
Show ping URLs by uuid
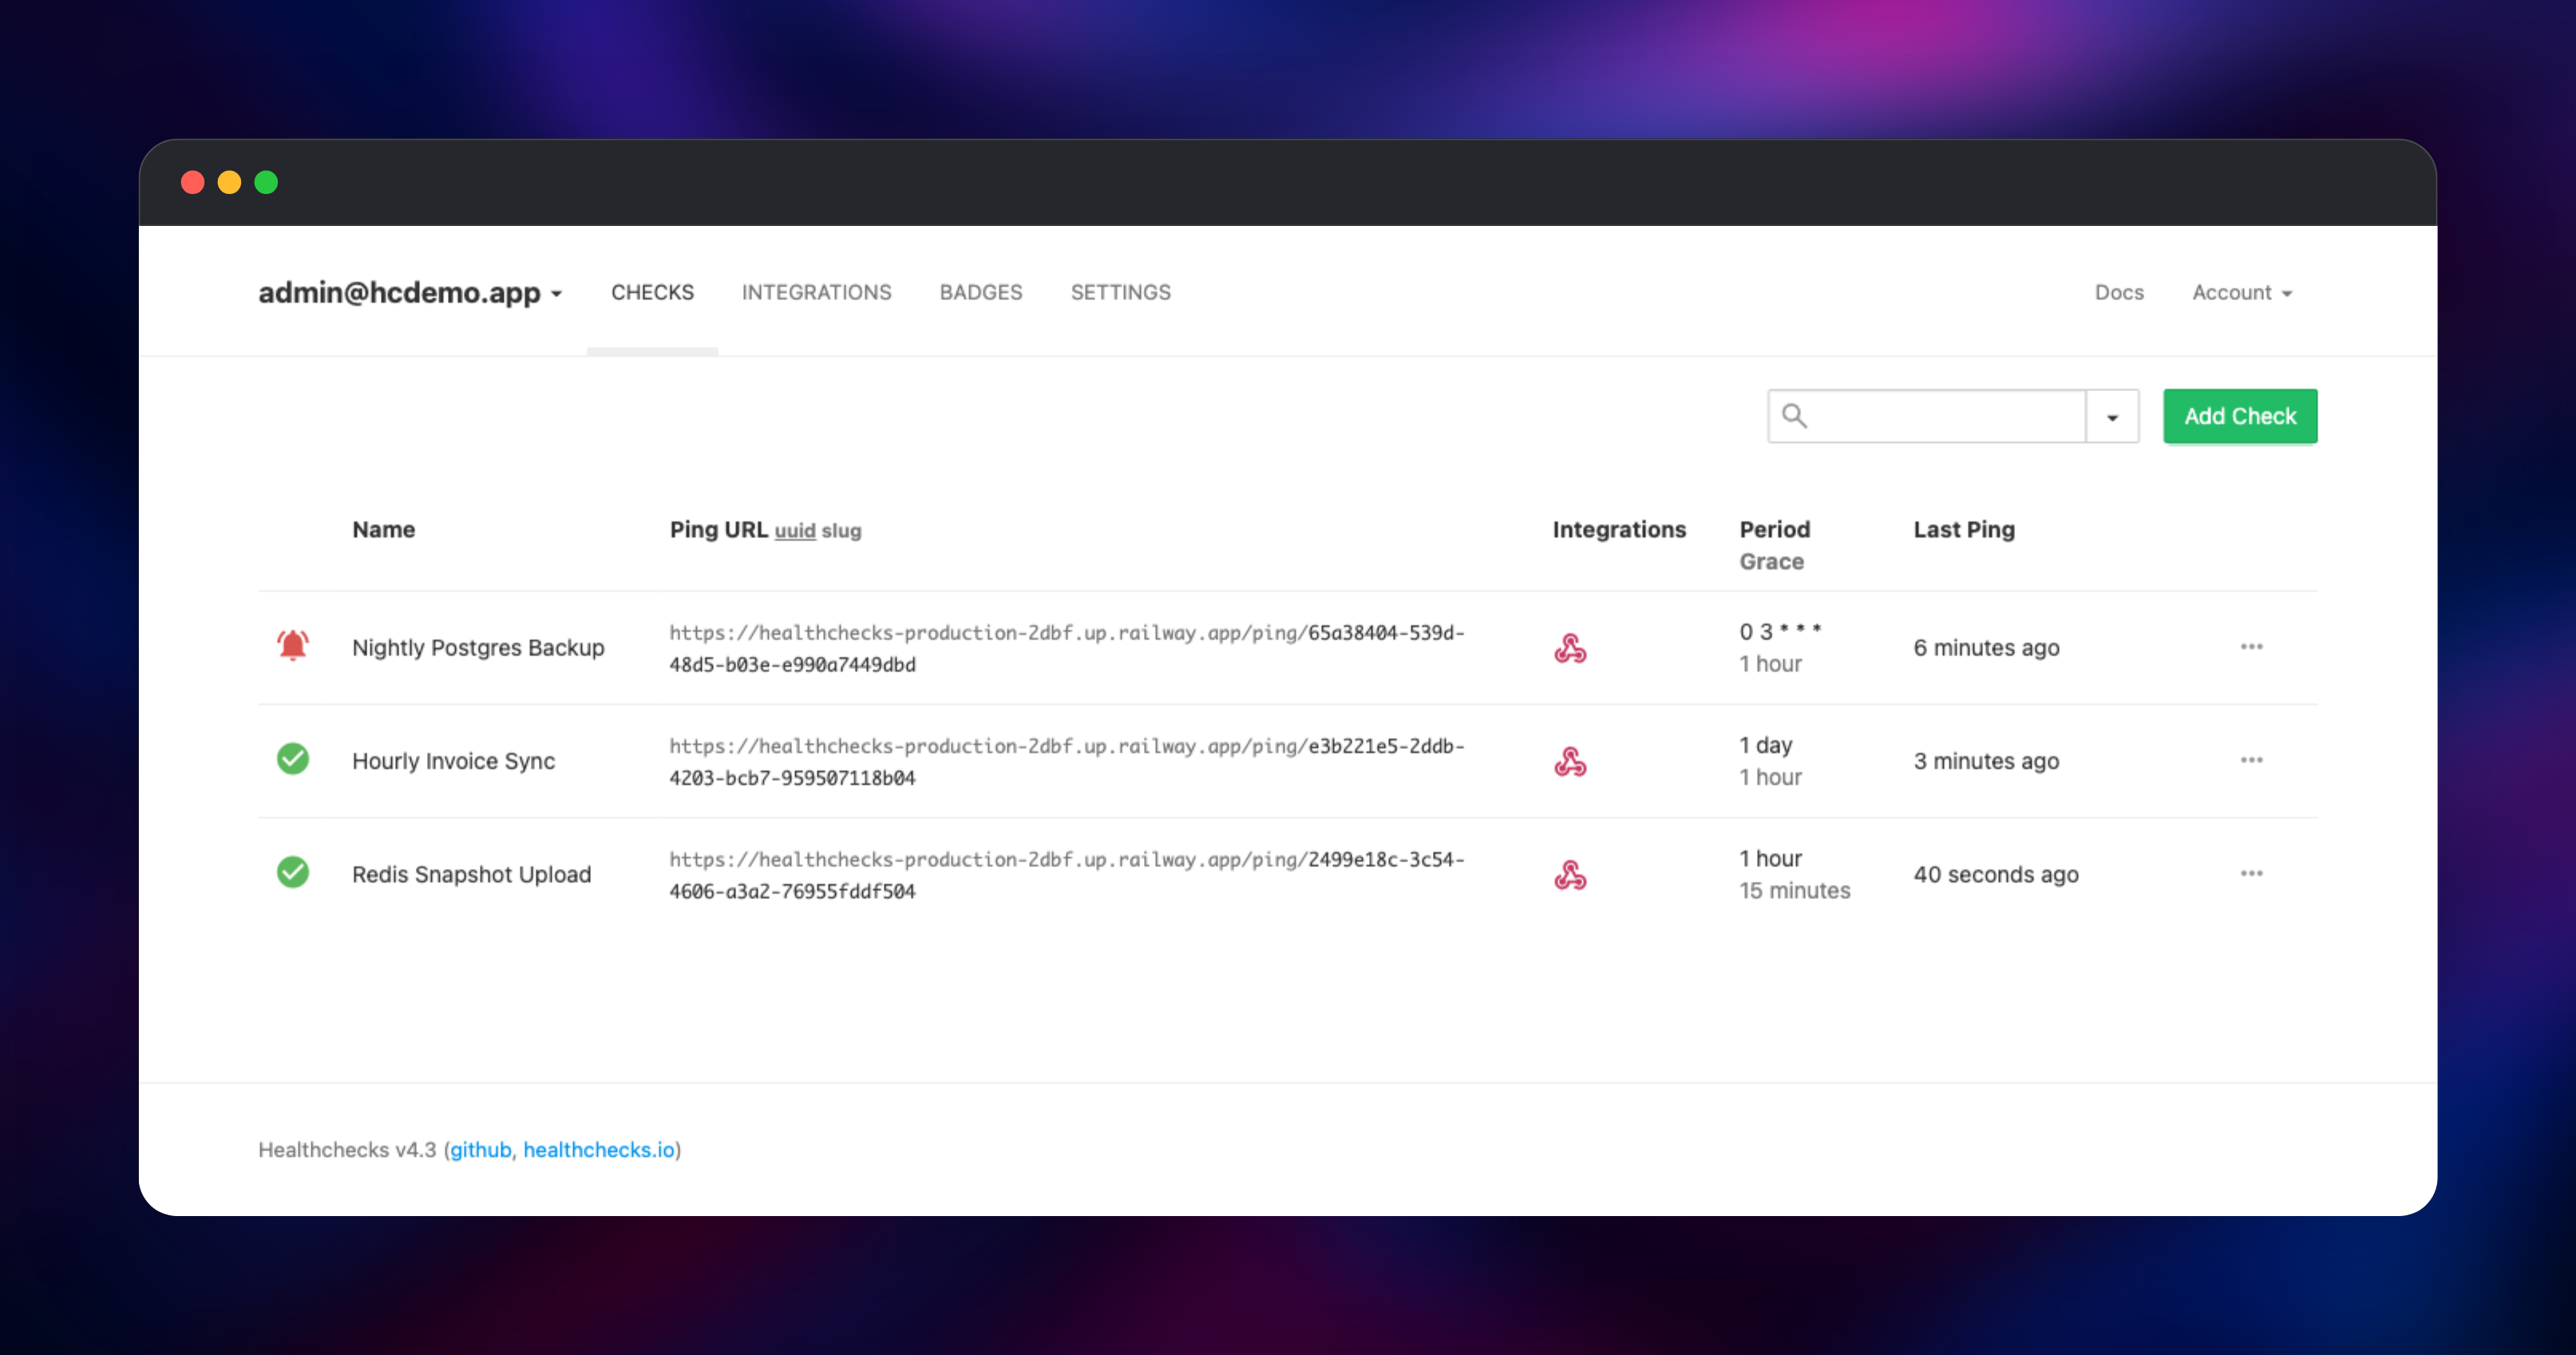[795, 531]
